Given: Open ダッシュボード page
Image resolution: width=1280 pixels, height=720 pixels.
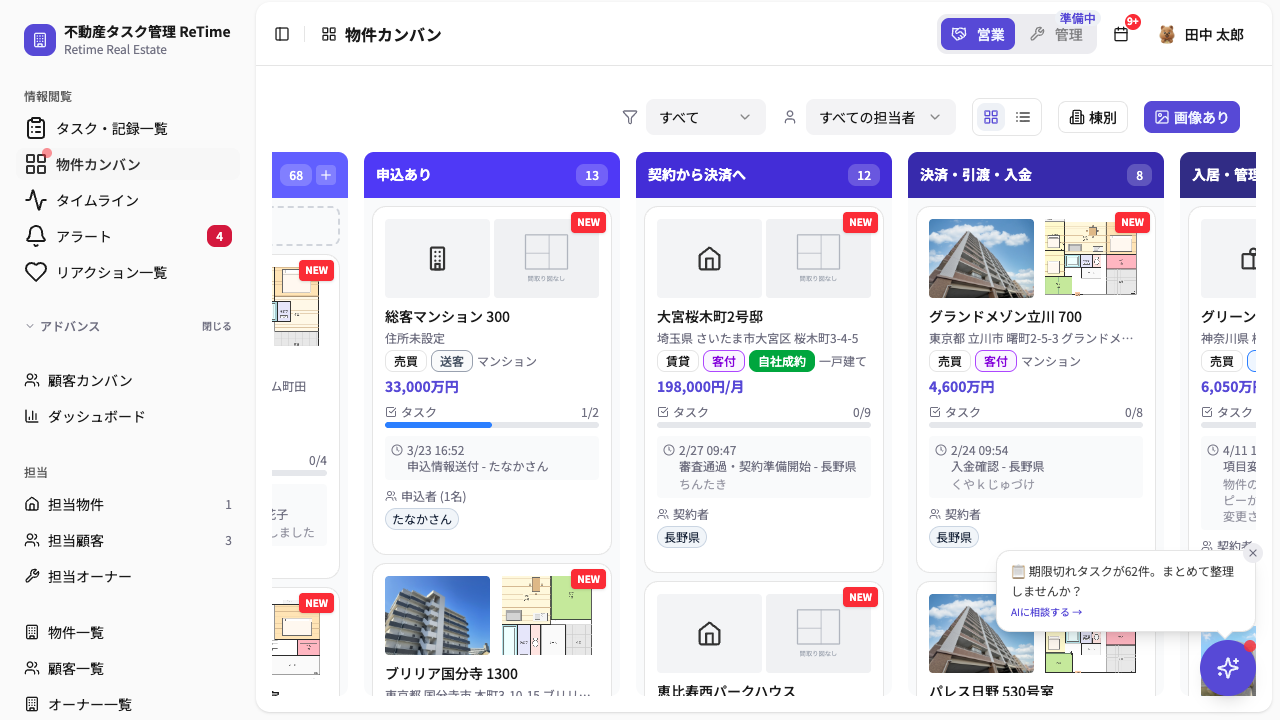Looking at the screenshot, I should click(128, 416).
